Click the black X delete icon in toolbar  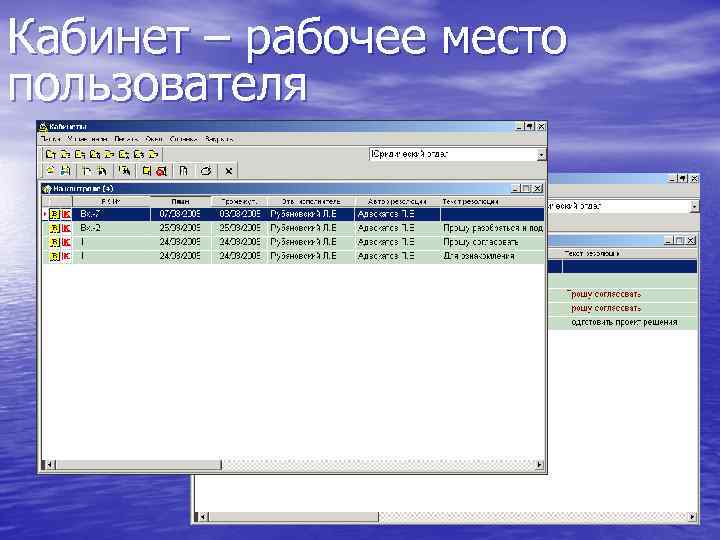coord(228,171)
